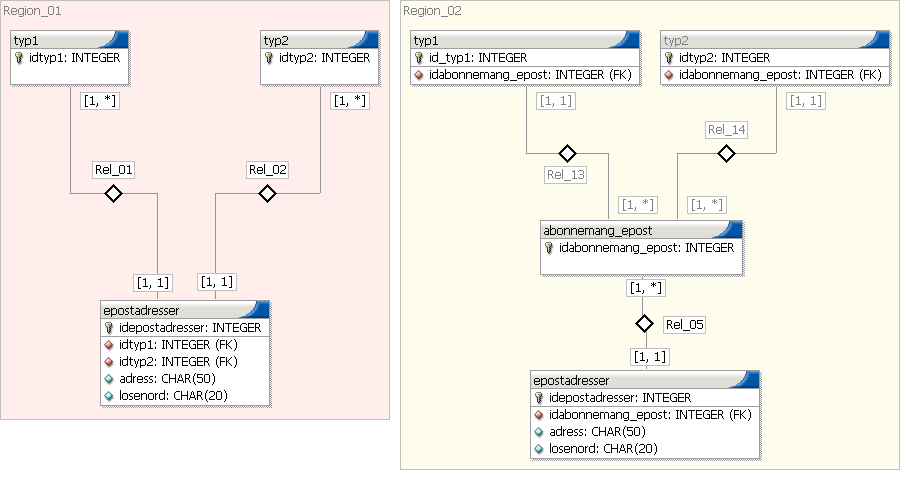This screenshot has height=480, width=910.
Task: Select the abonnemang_epost table header
Action: (641, 230)
